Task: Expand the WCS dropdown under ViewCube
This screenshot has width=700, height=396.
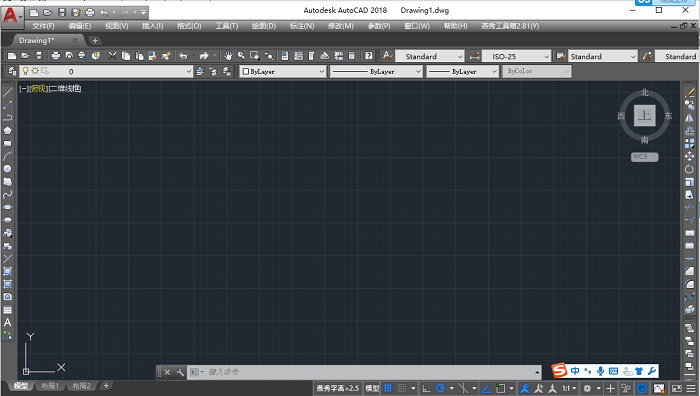Action: click(x=645, y=157)
